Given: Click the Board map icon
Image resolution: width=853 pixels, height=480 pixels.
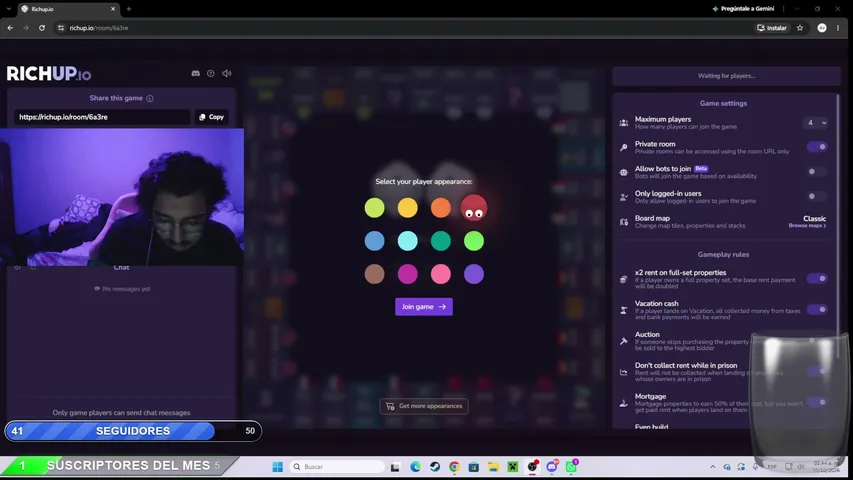Looking at the screenshot, I should click(x=623, y=222).
